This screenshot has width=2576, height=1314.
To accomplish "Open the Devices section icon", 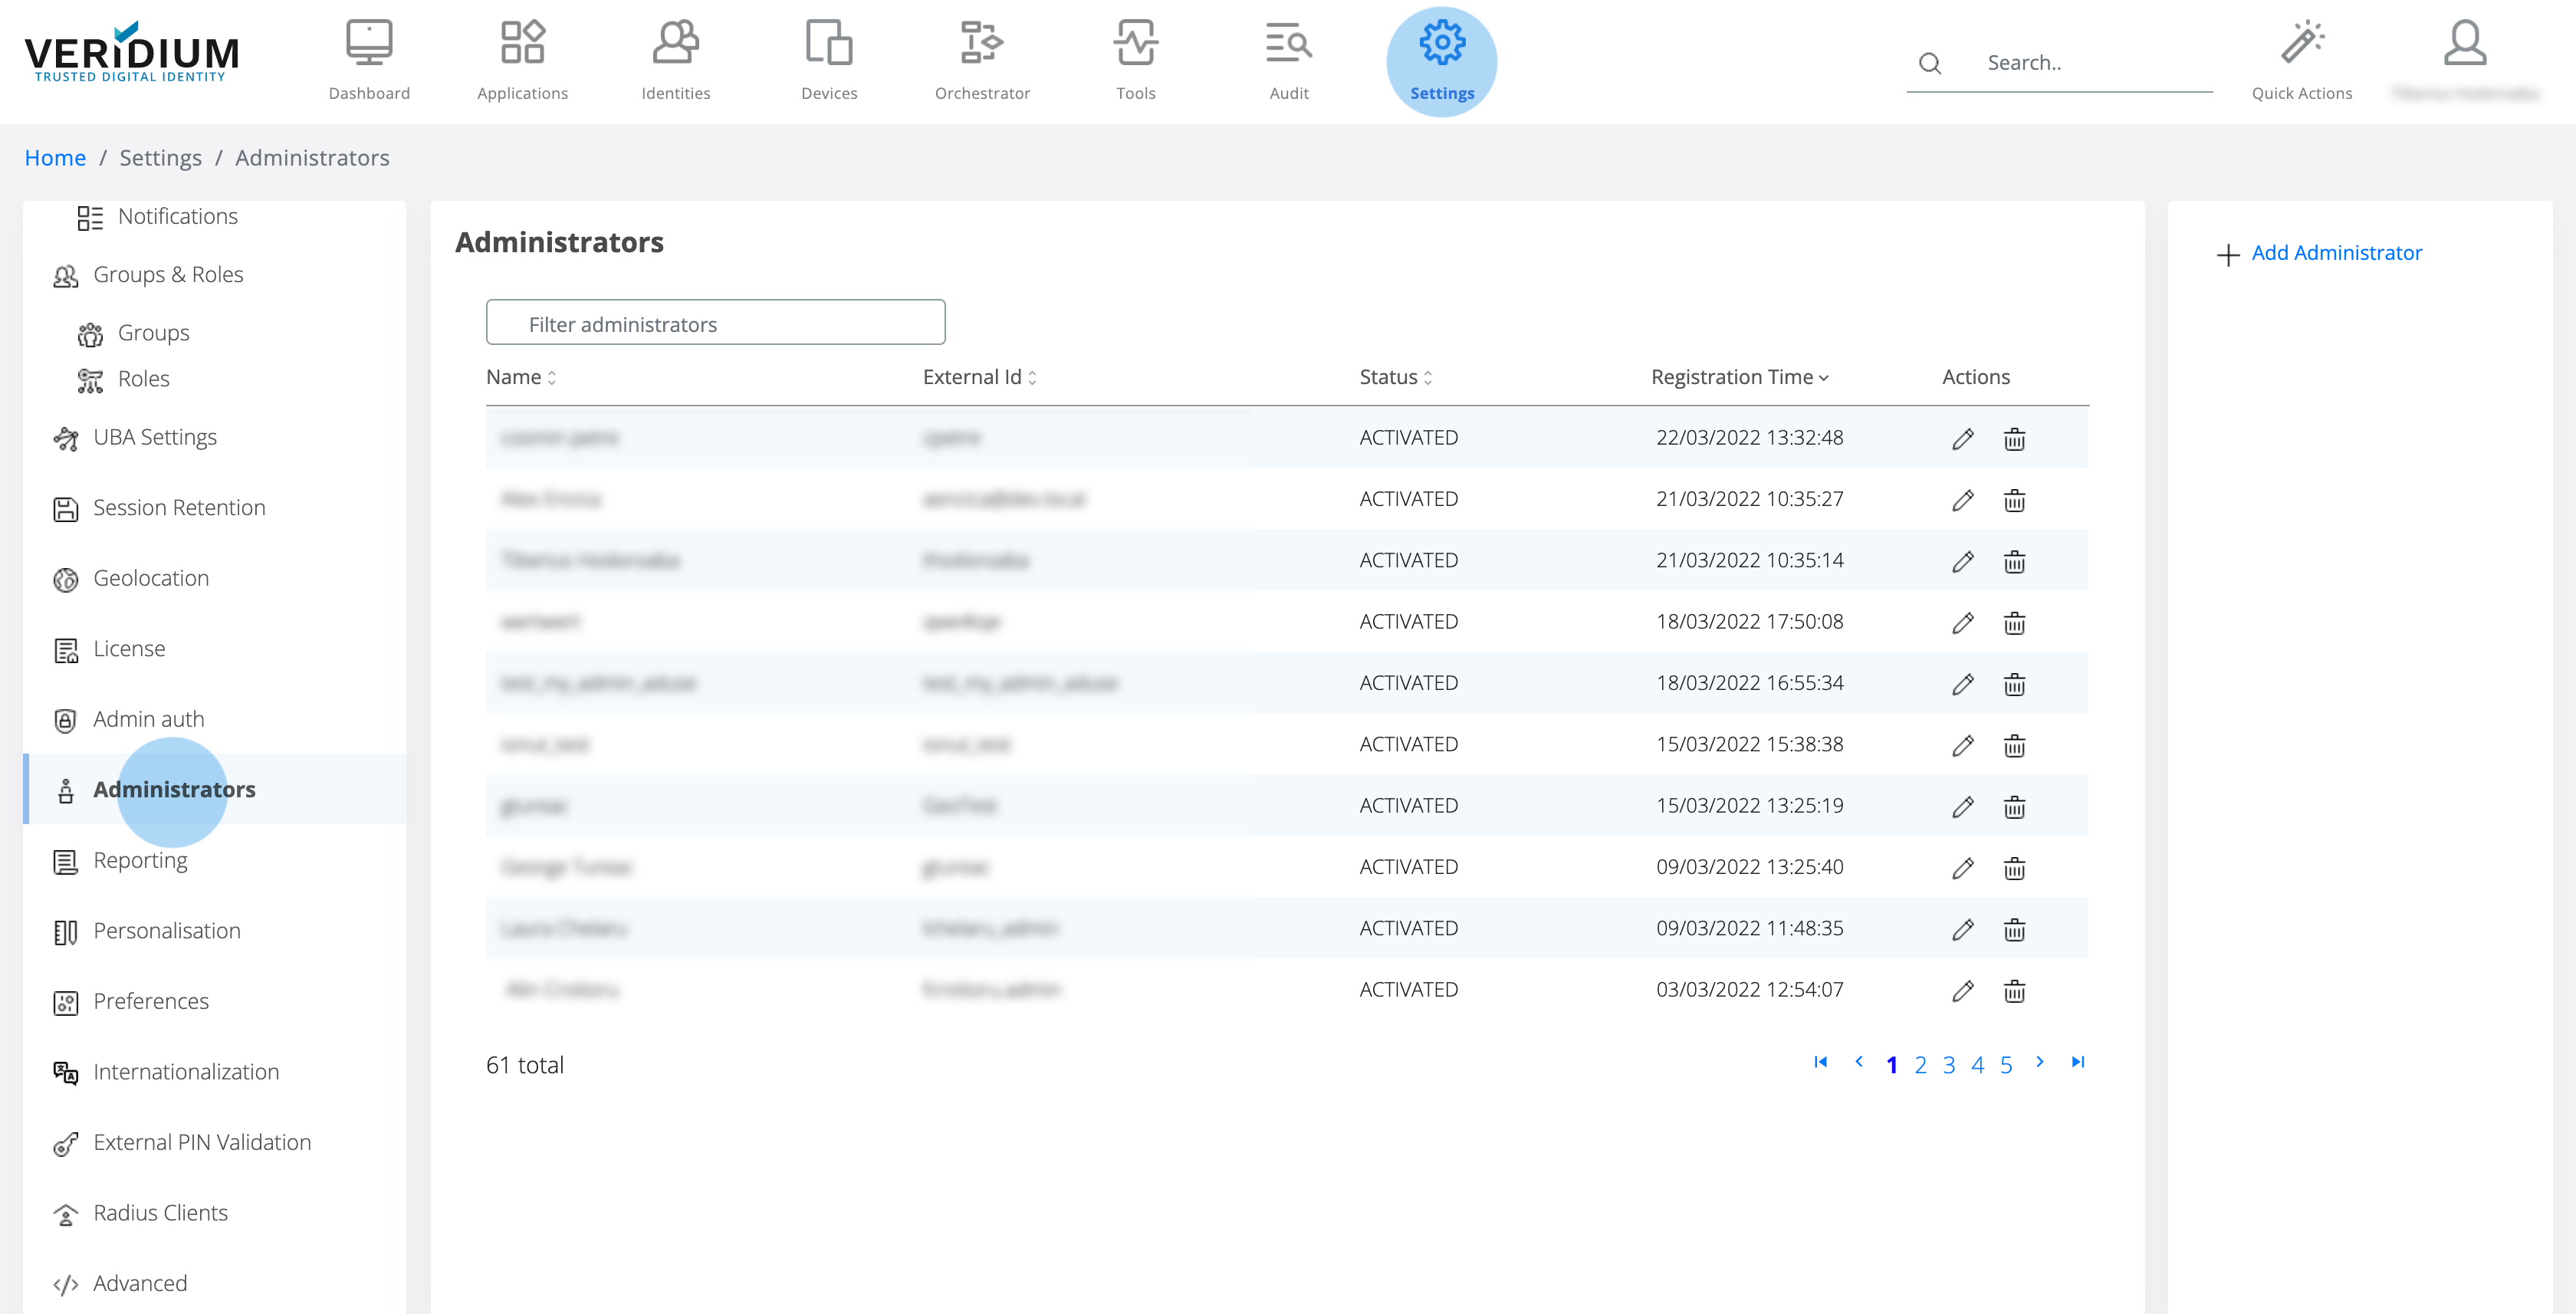I will 828,43.
